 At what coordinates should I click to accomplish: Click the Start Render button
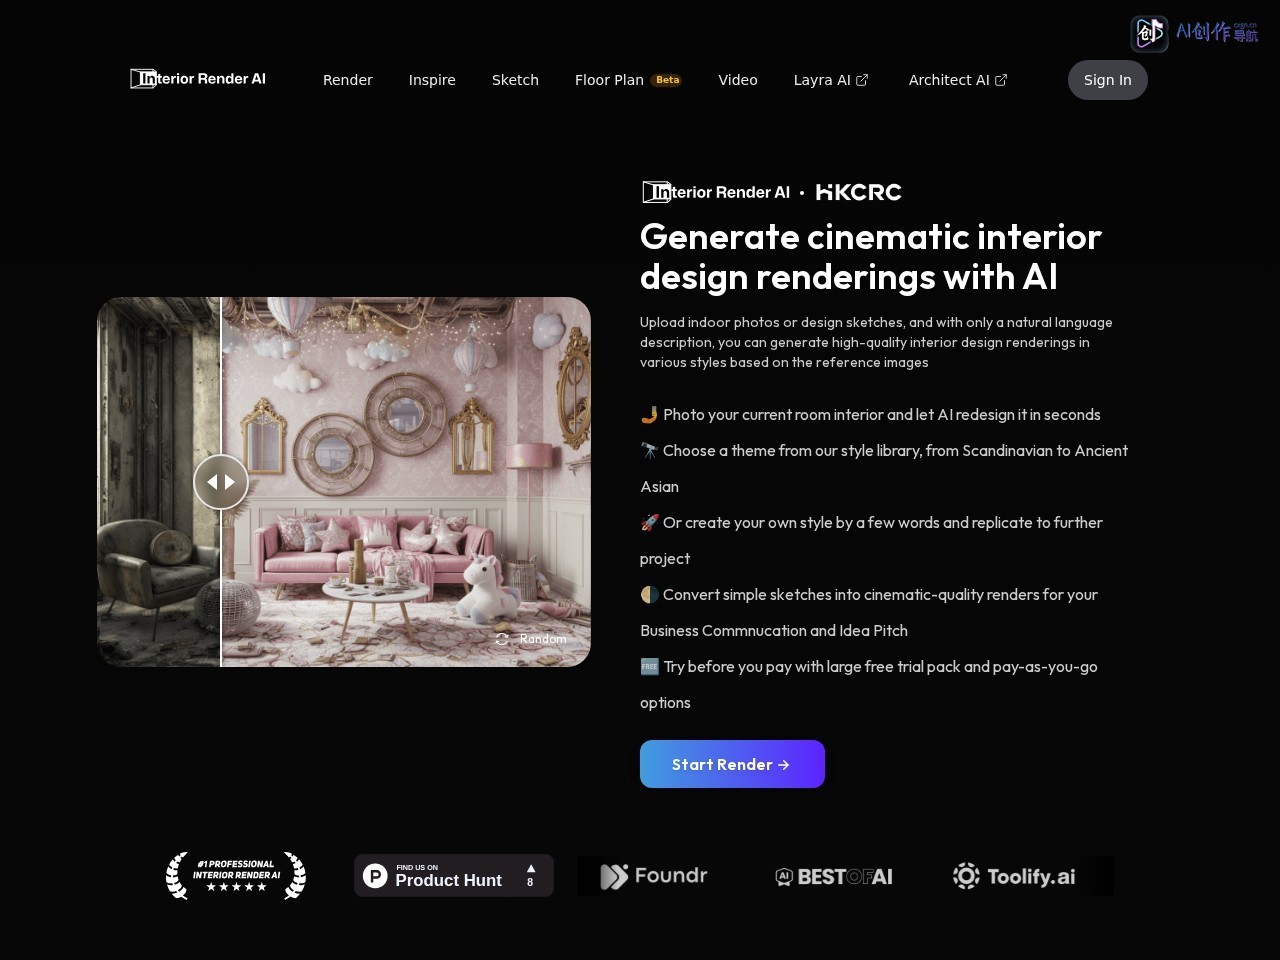tap(732, 764)
